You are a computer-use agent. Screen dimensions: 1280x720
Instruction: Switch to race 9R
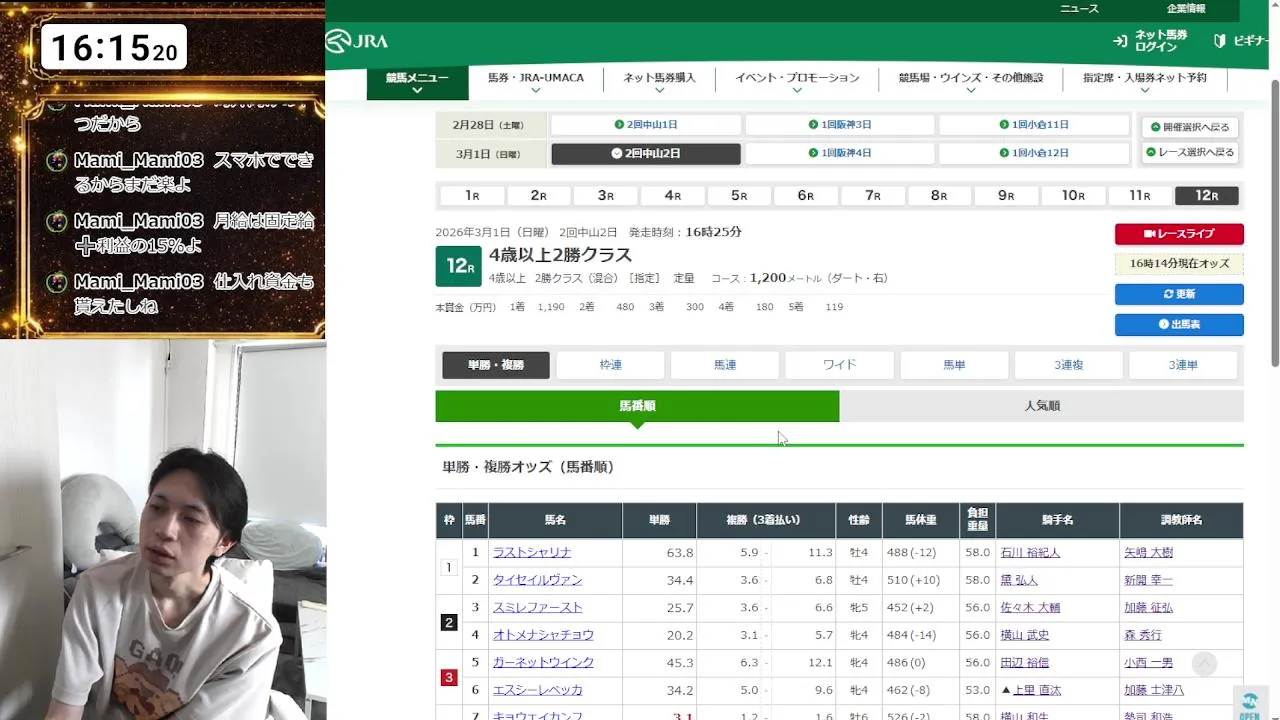click(1006, 196)
